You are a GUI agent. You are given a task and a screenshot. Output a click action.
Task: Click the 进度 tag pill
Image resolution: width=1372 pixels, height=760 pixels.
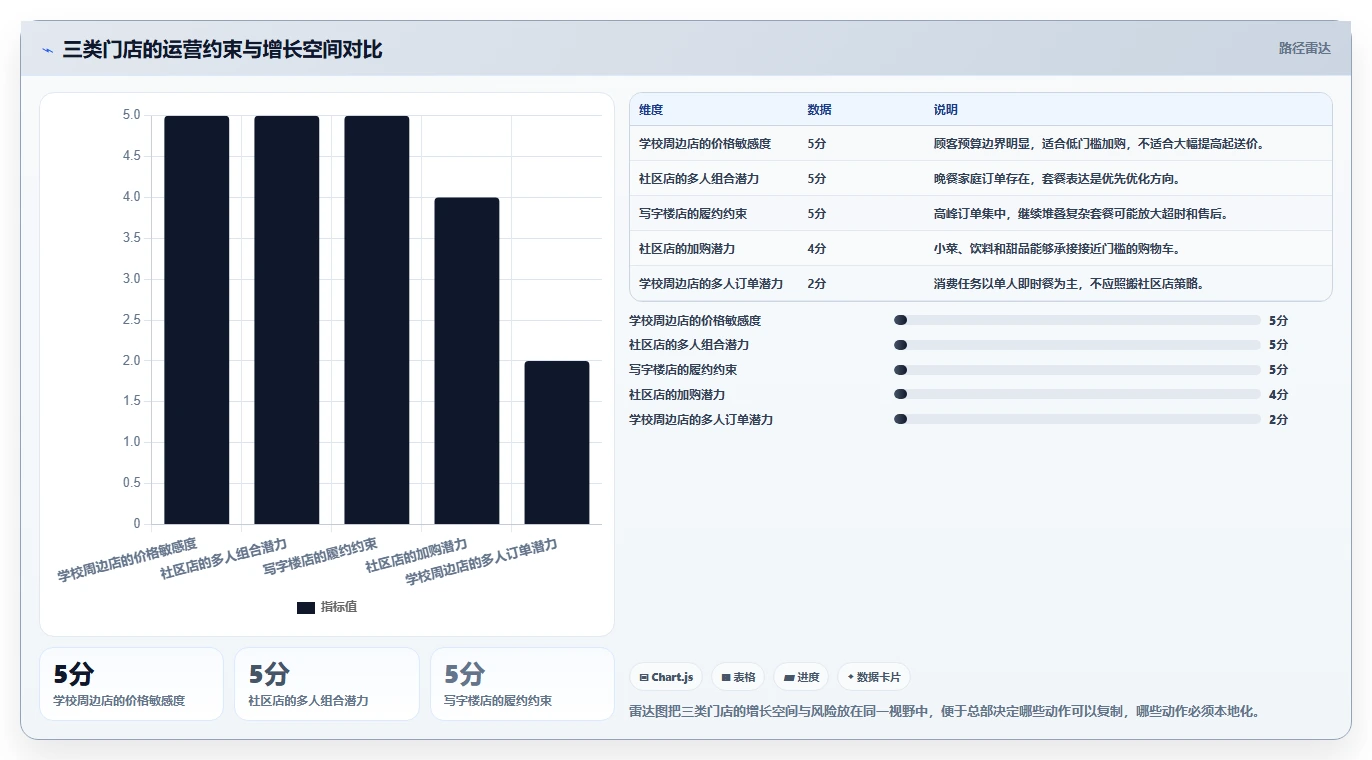coord(802,677)
